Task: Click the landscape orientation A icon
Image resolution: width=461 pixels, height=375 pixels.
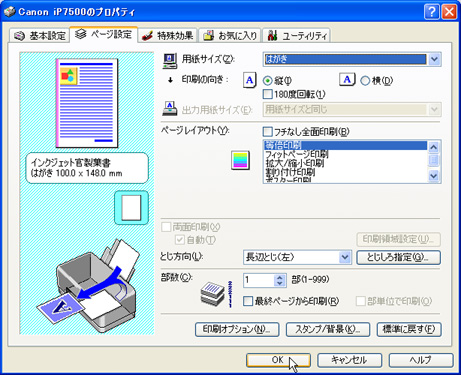Action: 347,80
